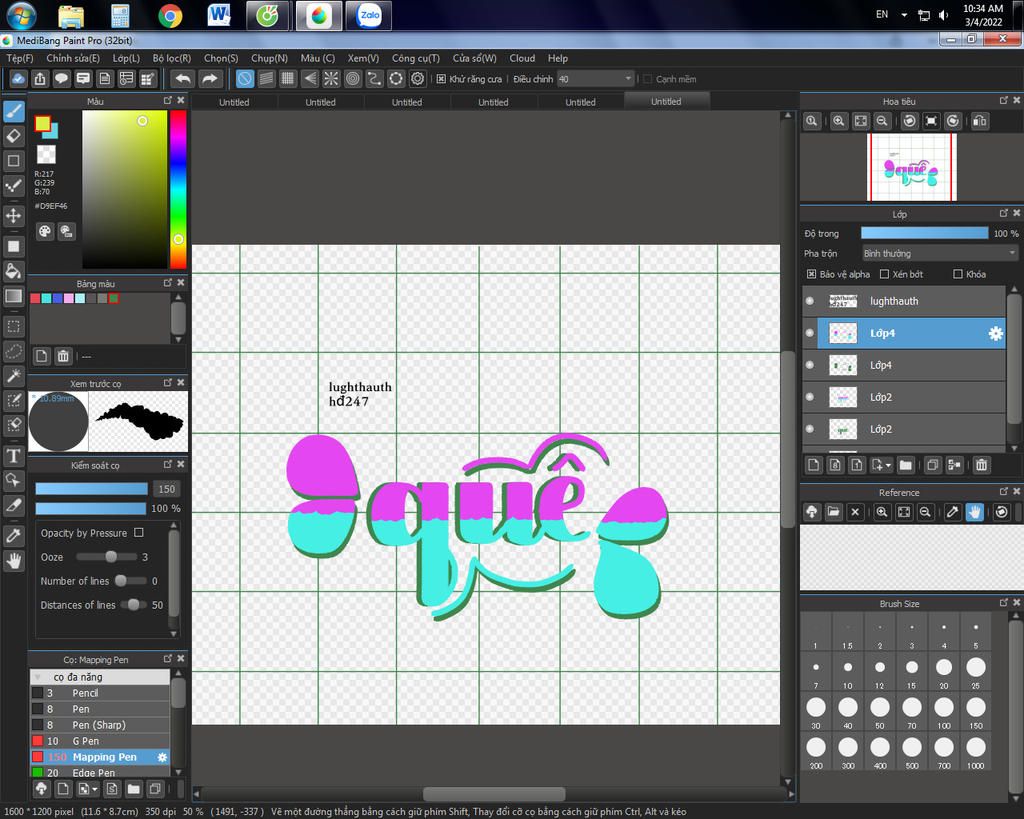Toggle visibility of the last Lớp2 layer

pos(810,429)
